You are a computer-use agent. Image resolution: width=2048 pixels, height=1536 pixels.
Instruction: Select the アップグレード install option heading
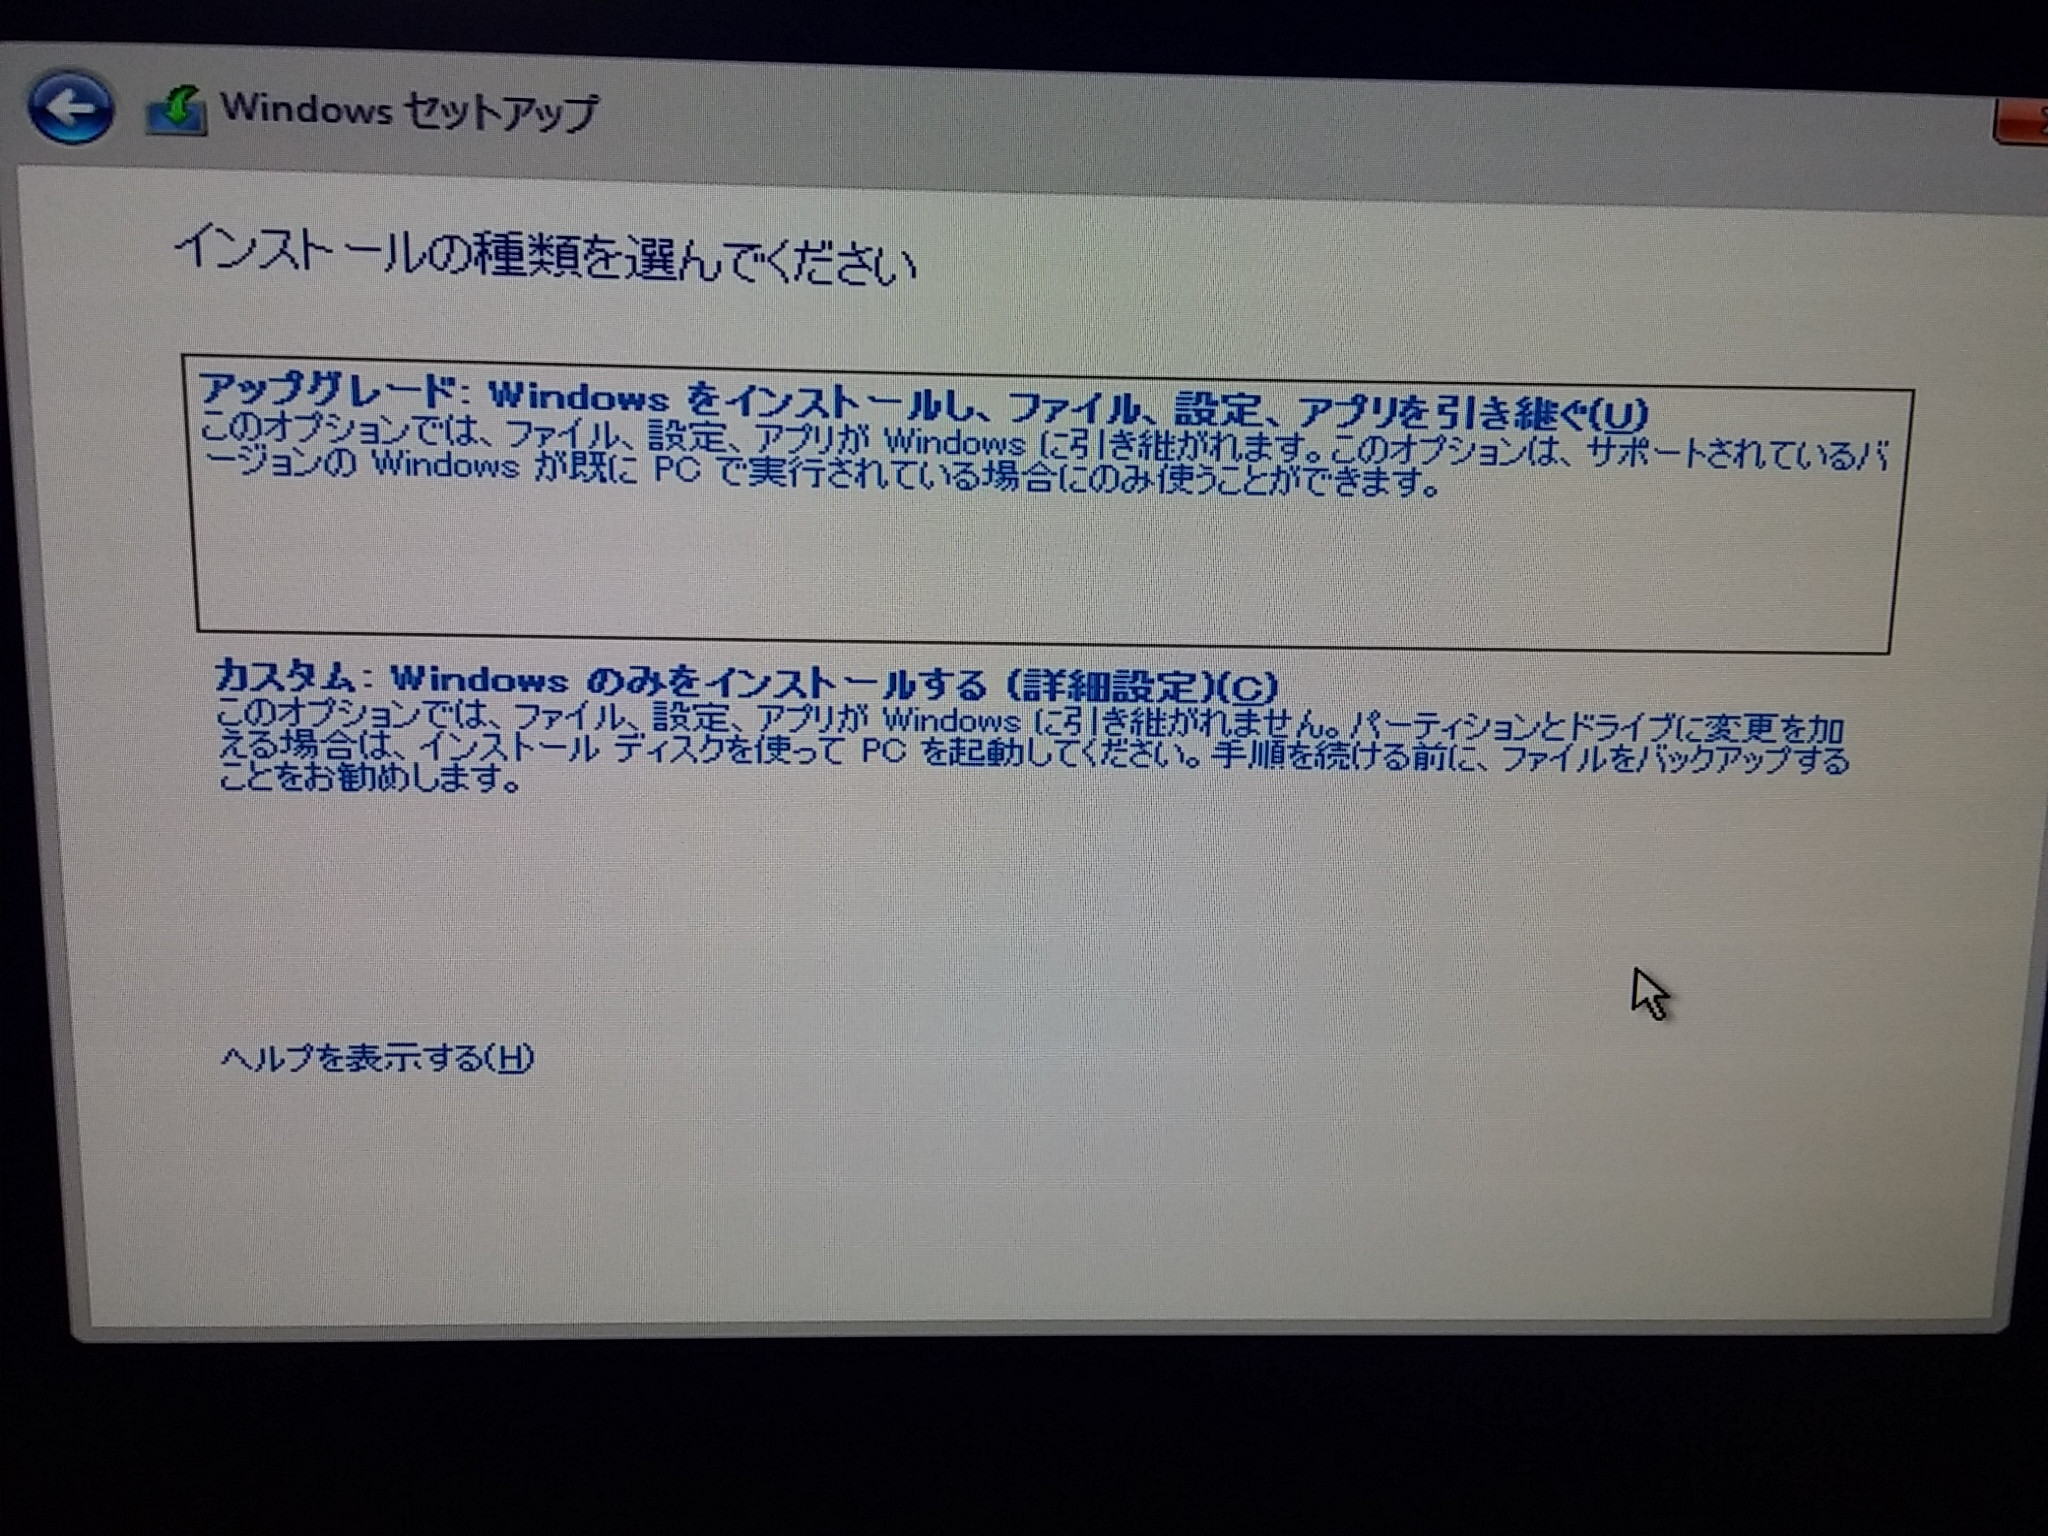coord(328,388)
